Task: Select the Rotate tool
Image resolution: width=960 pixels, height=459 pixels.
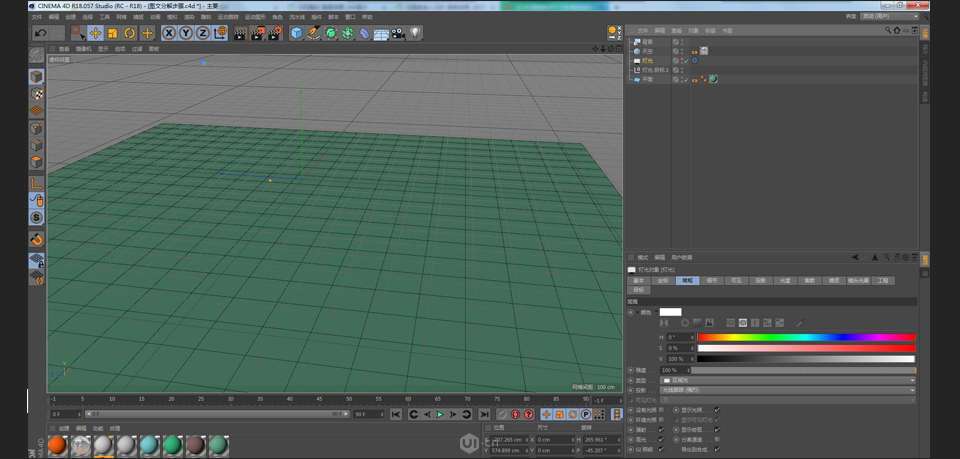Action: (130, 33)
